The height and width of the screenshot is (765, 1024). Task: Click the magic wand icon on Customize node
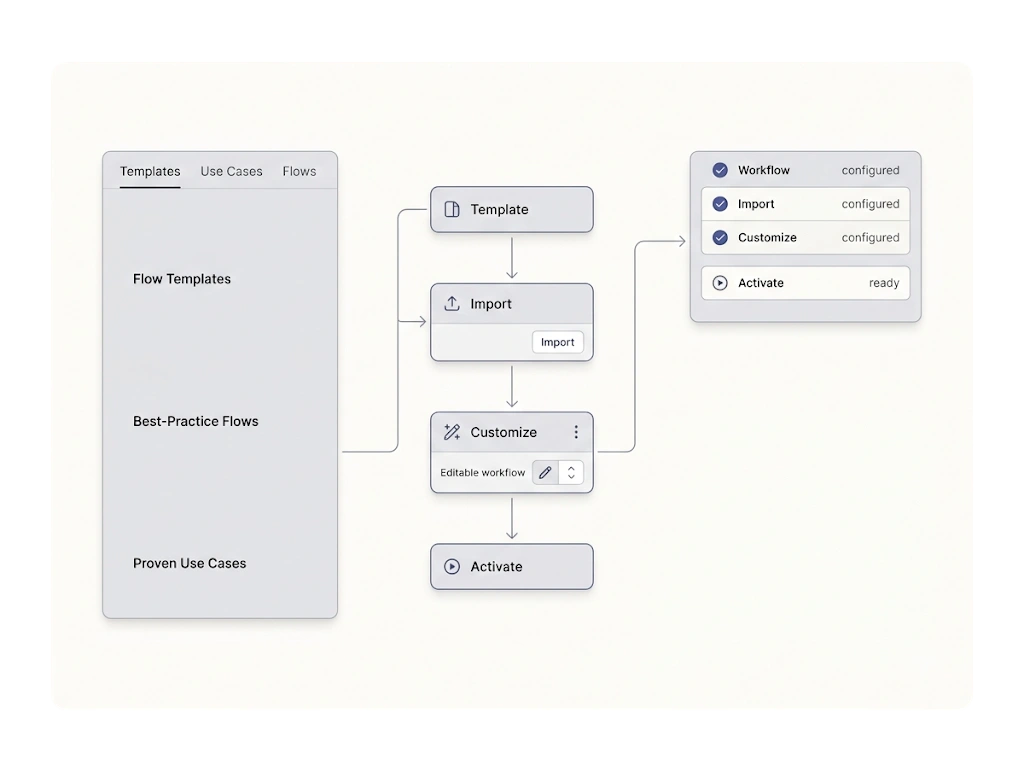click(x=452, y=432)
